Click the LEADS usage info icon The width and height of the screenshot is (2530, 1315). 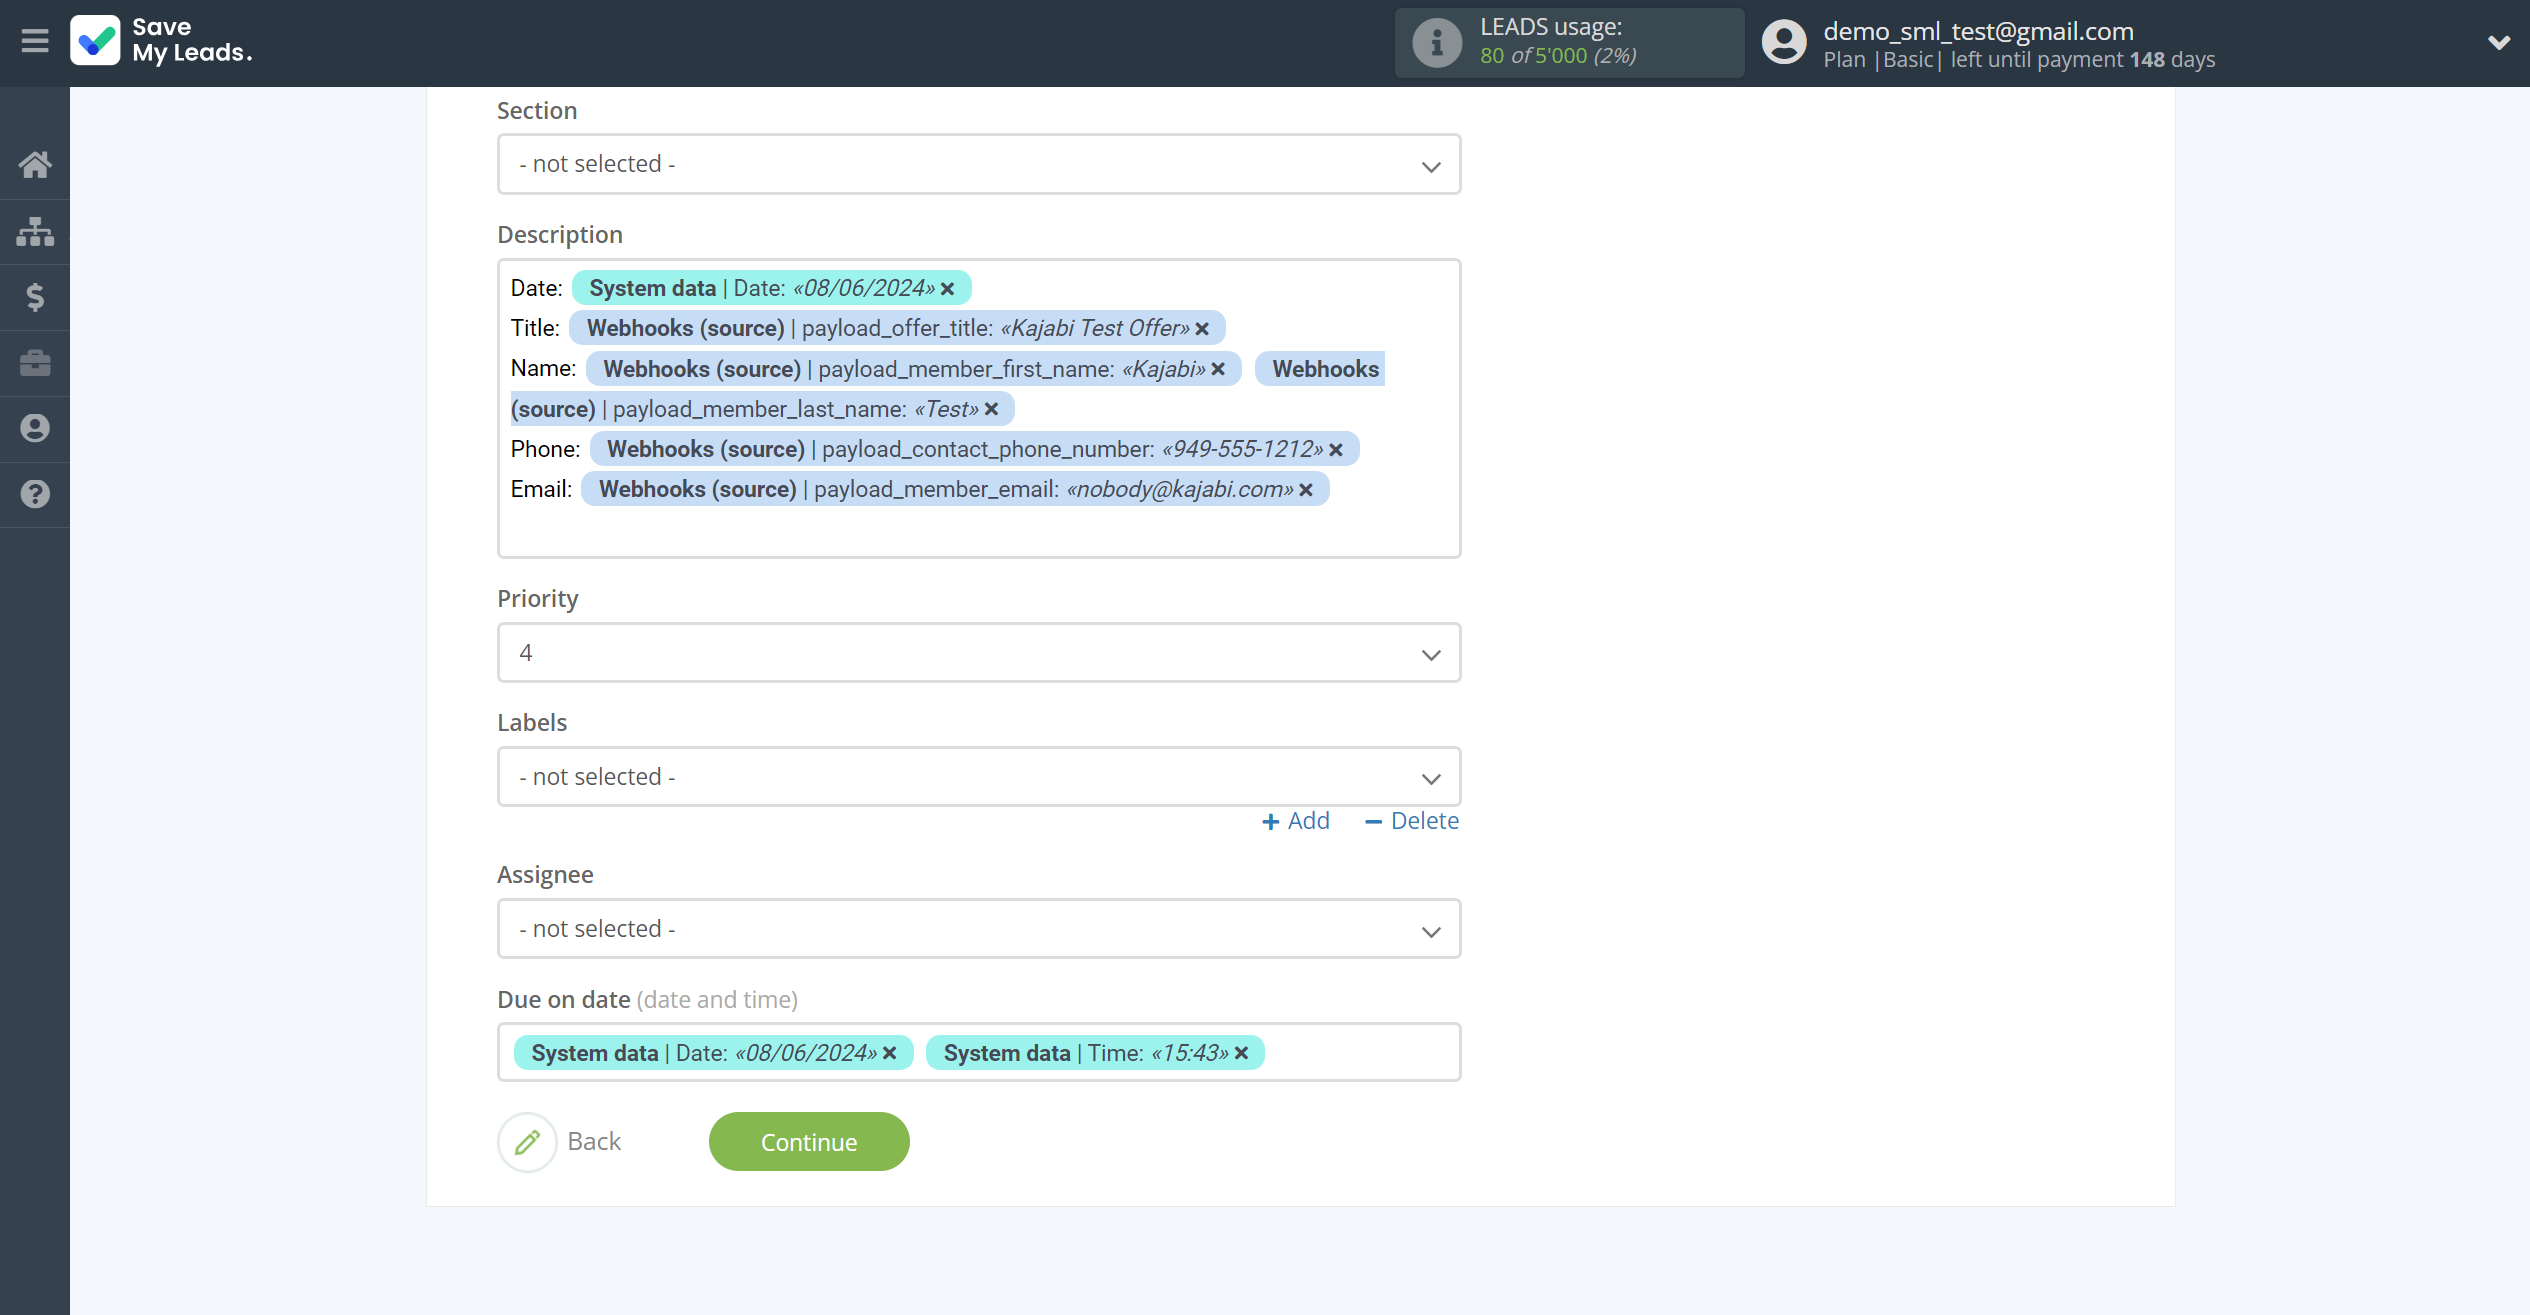(x=1437, y=43)
